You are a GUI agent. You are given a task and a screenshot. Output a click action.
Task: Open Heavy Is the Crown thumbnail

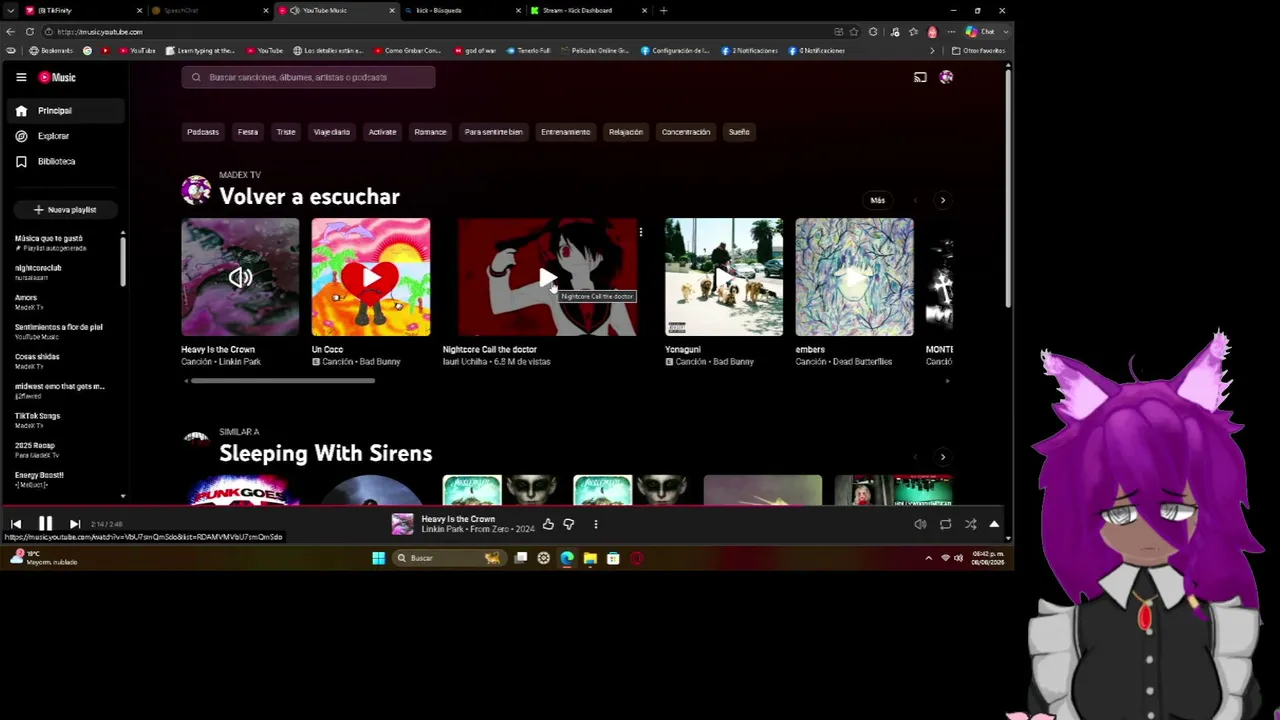[x=240, y=277]
